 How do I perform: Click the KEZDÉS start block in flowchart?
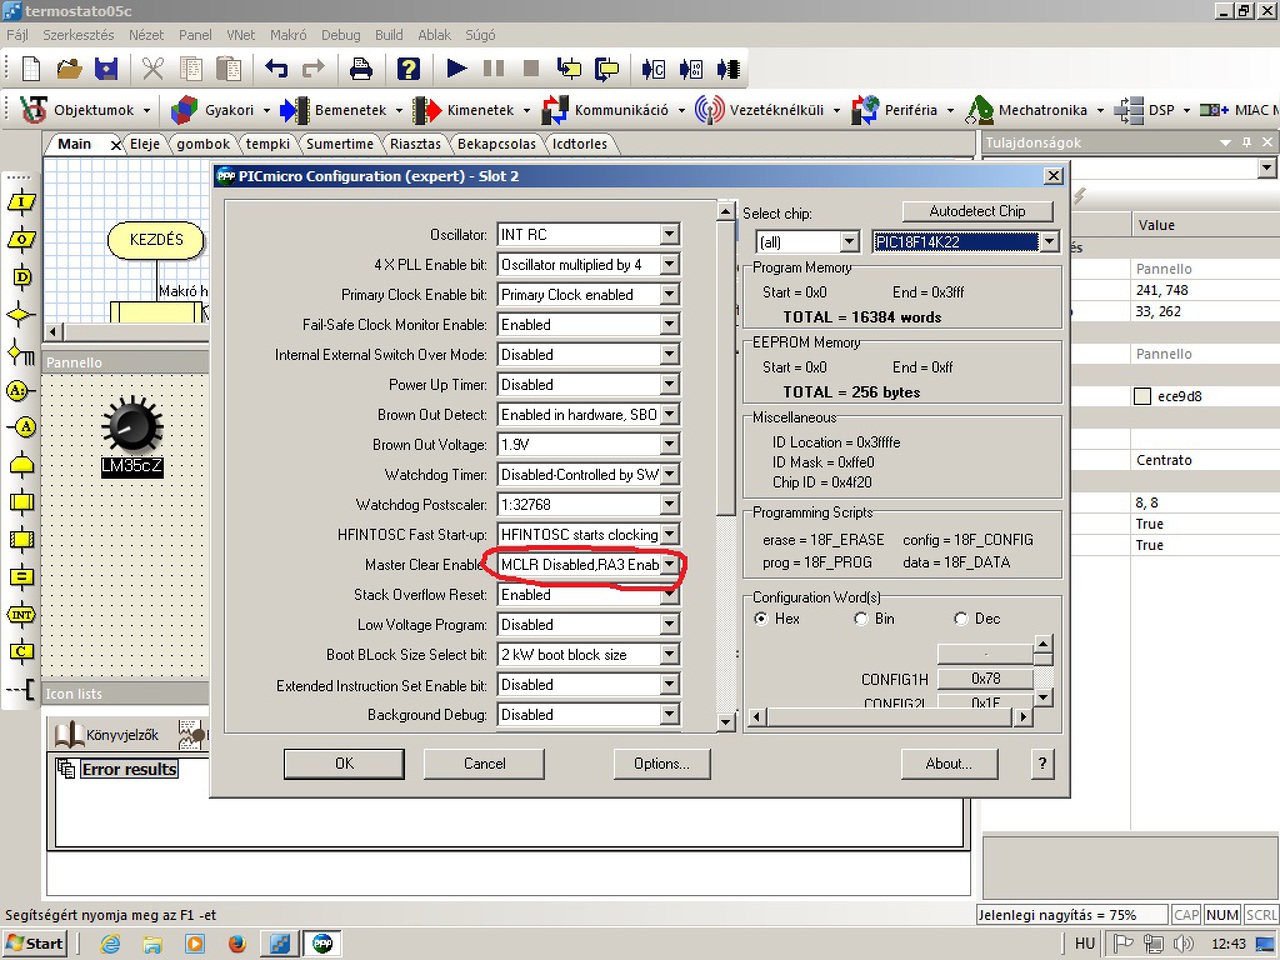pyautogui.click(x=157, y=240)
